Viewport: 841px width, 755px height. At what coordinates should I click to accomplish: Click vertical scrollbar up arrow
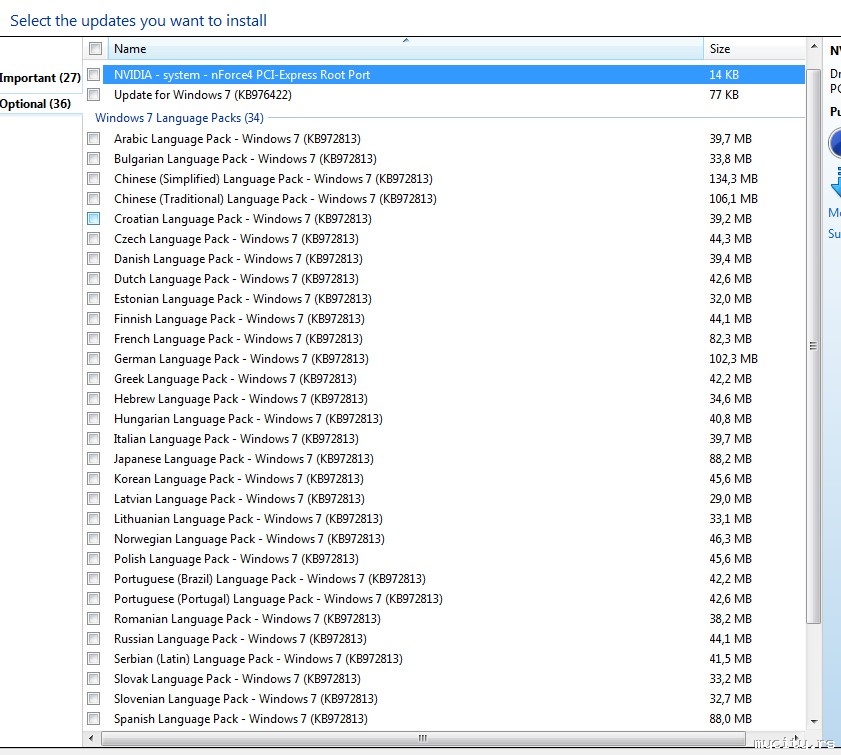pyautogui.click(x=814, y=47)
